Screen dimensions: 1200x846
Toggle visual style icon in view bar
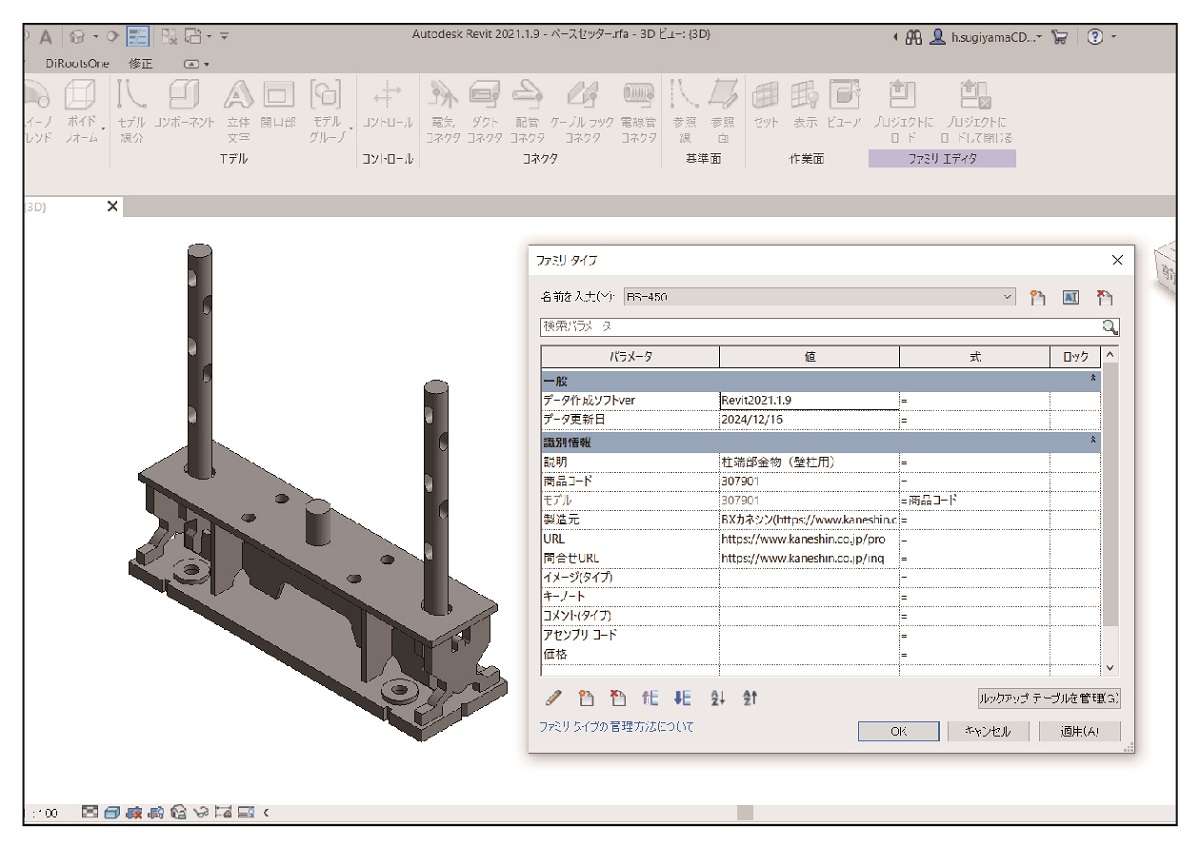click(112, 812)
